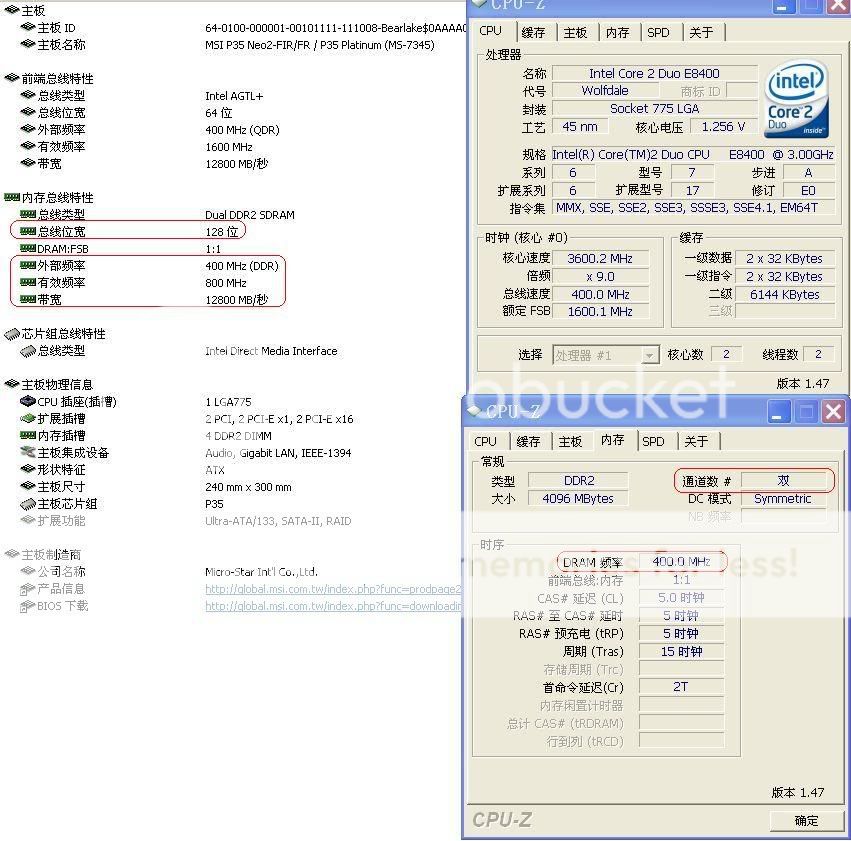Viewport: 851px width, 841px height.
Task: Click the "400 MHz (DDR)" value
Action: pos(242,266)
